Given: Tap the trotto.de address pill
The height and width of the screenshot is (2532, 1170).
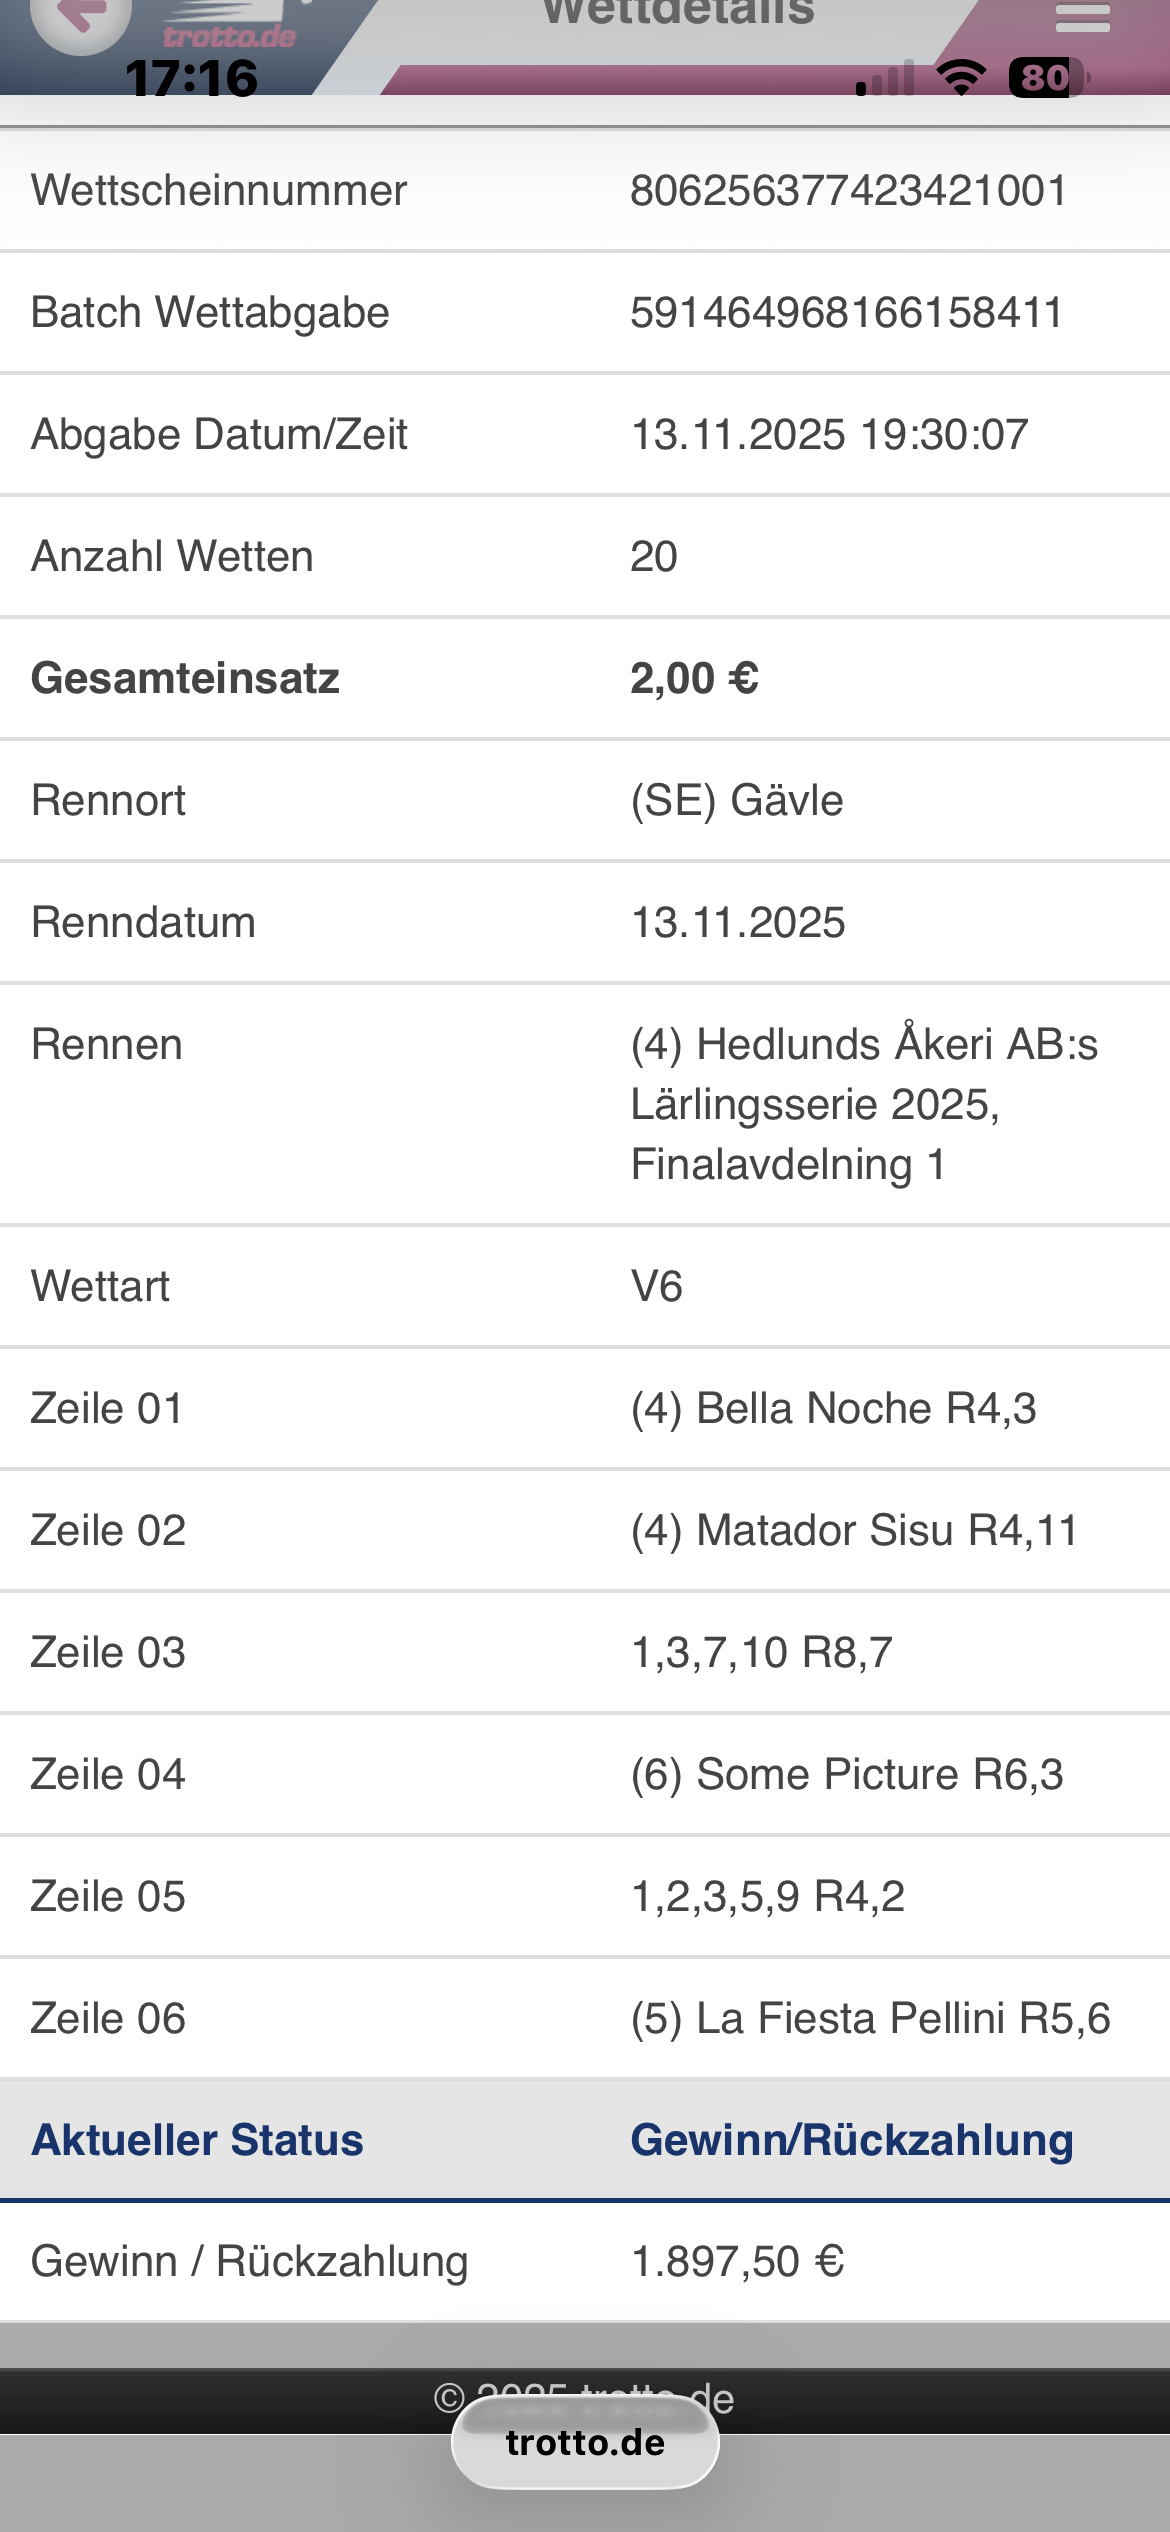Looking at the screenshot, I should (x=585, y=2442).
